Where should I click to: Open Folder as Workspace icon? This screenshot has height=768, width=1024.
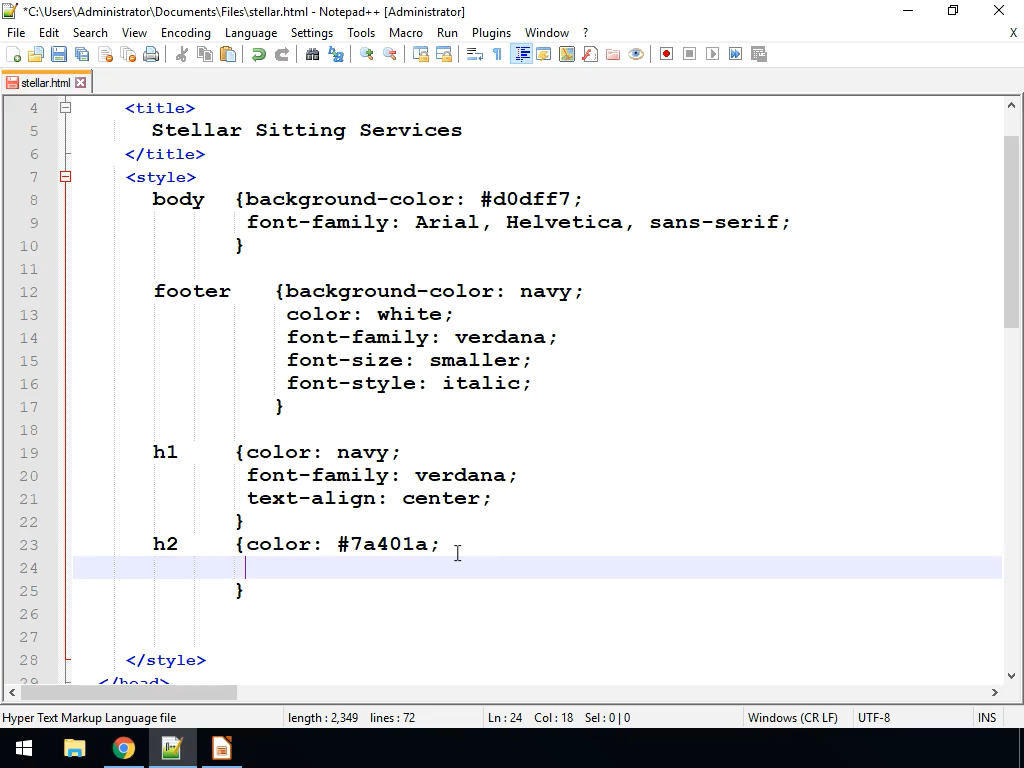[613, 54]
